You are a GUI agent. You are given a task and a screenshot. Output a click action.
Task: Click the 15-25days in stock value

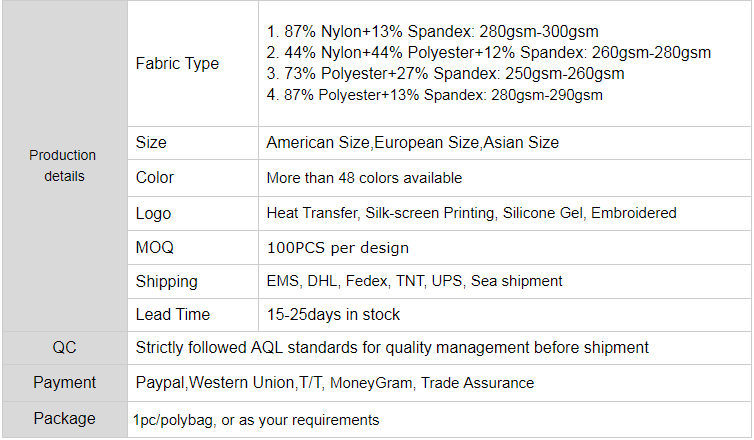(x=333, y=315)
